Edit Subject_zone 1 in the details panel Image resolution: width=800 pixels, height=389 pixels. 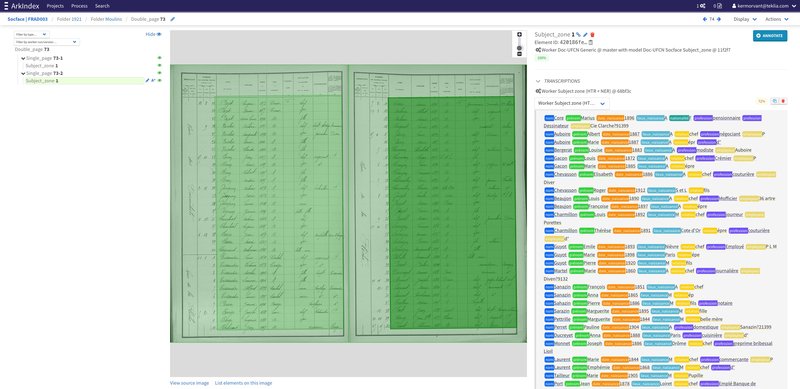[585, 35]
